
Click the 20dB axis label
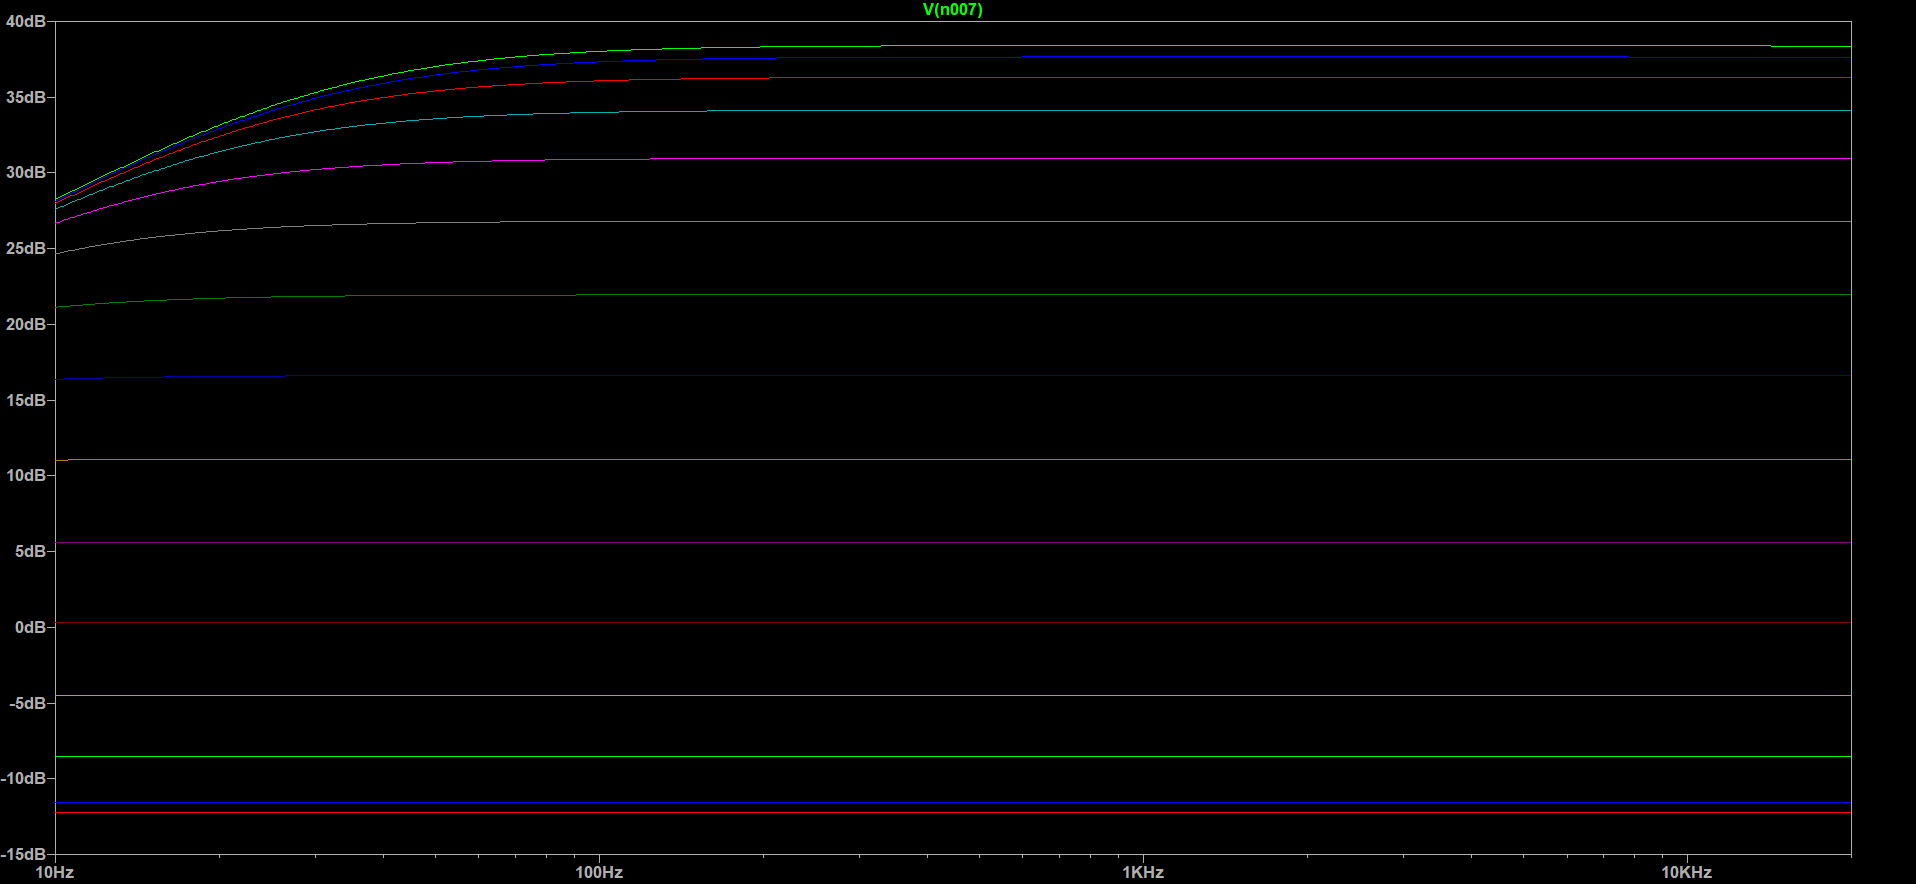click(26, 324)
